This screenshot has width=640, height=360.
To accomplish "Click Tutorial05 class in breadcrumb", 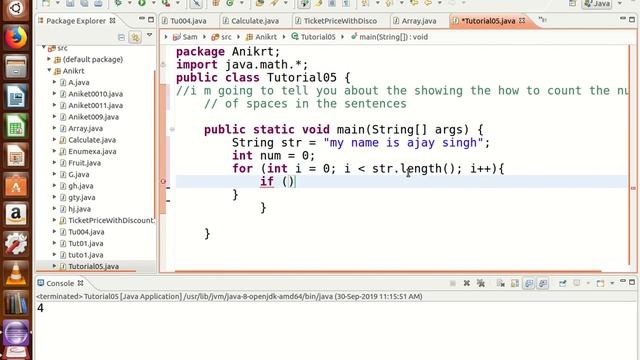I will 313,37.
